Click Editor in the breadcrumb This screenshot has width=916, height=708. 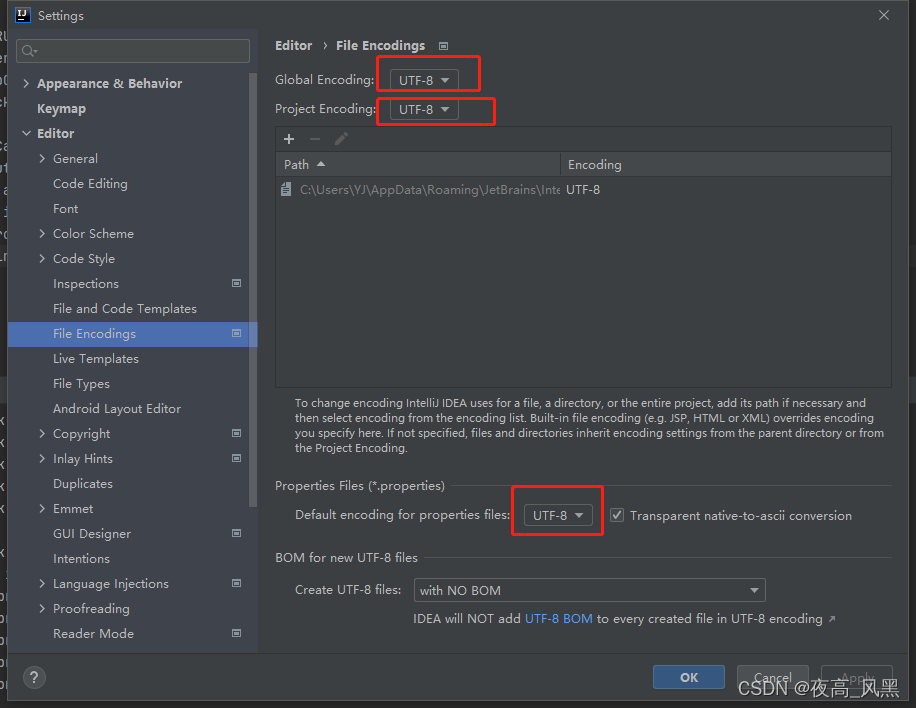293,46
